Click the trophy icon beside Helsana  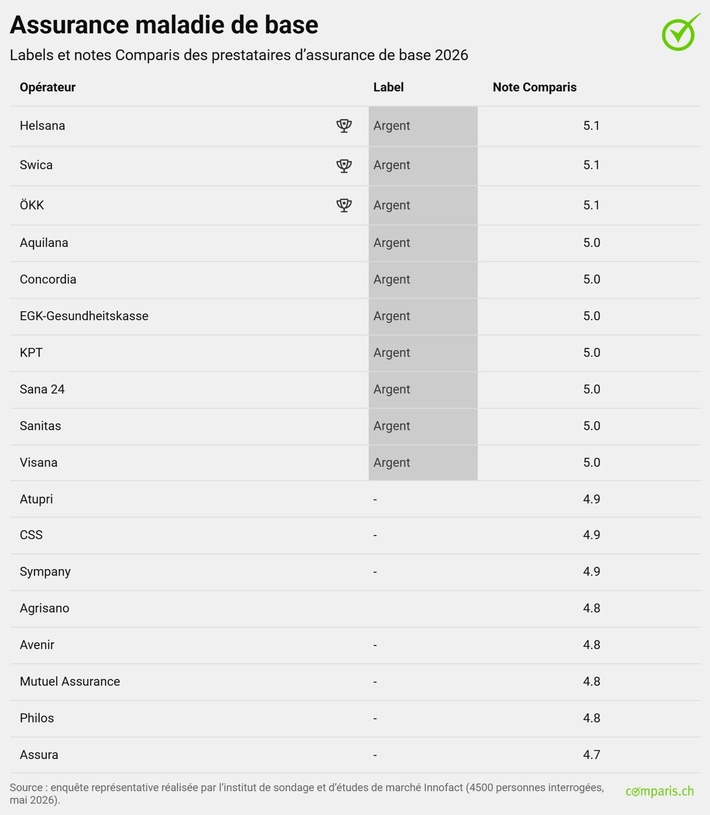point(344,126)
